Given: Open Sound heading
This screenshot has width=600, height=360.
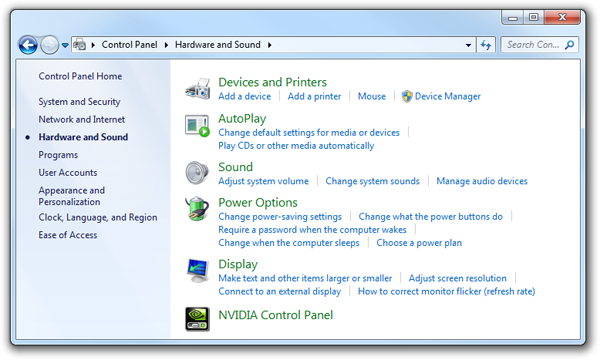Looking at the screenshot, I should tap(235, 167).
